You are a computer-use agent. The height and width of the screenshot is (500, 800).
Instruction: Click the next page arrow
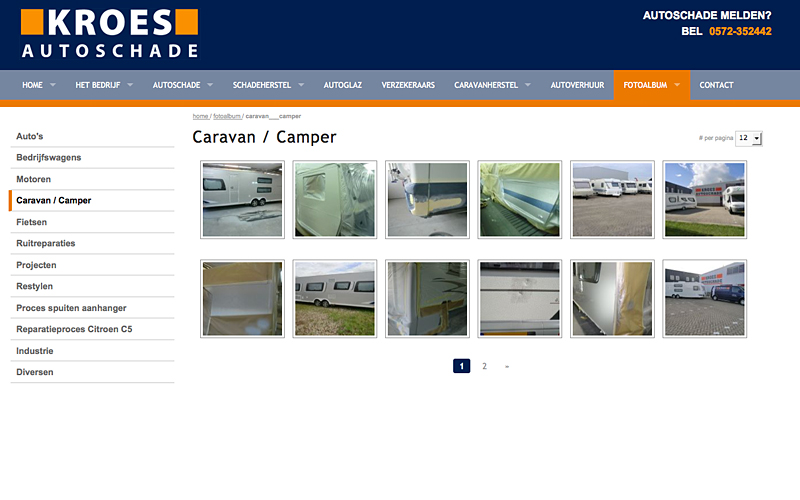point(507,366)
